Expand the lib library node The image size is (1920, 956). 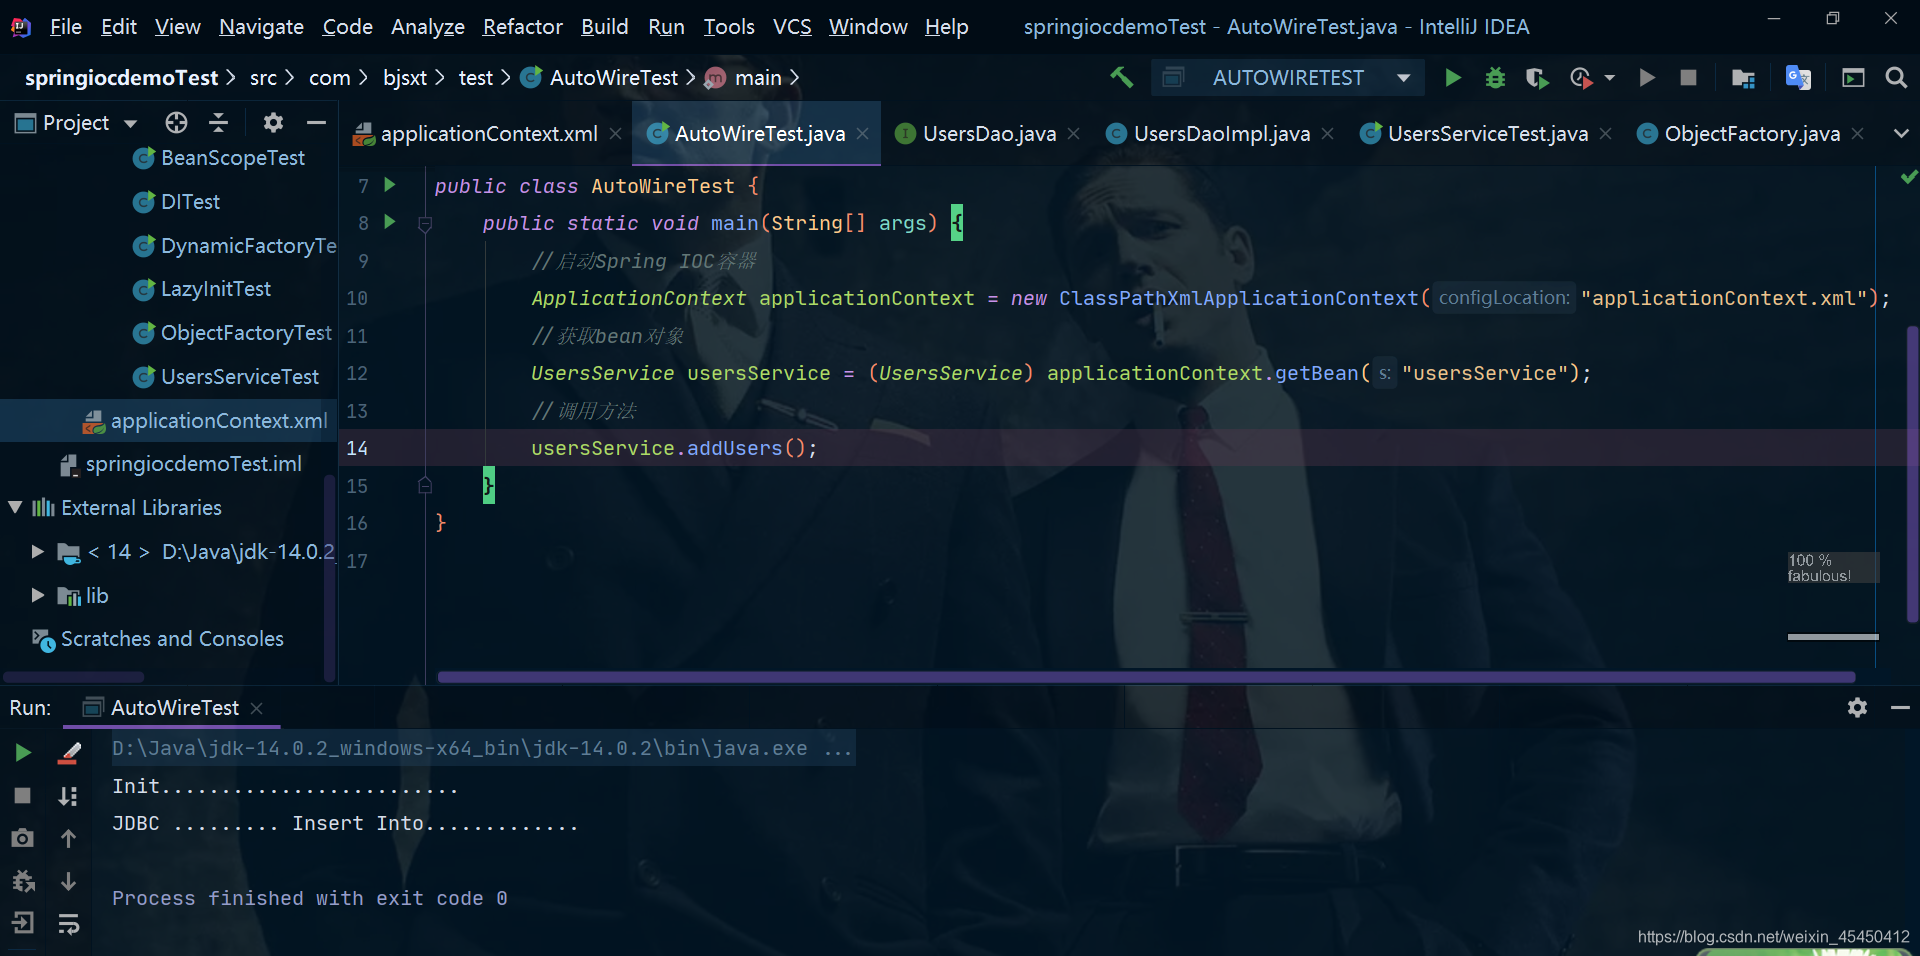tap(37, 595)
